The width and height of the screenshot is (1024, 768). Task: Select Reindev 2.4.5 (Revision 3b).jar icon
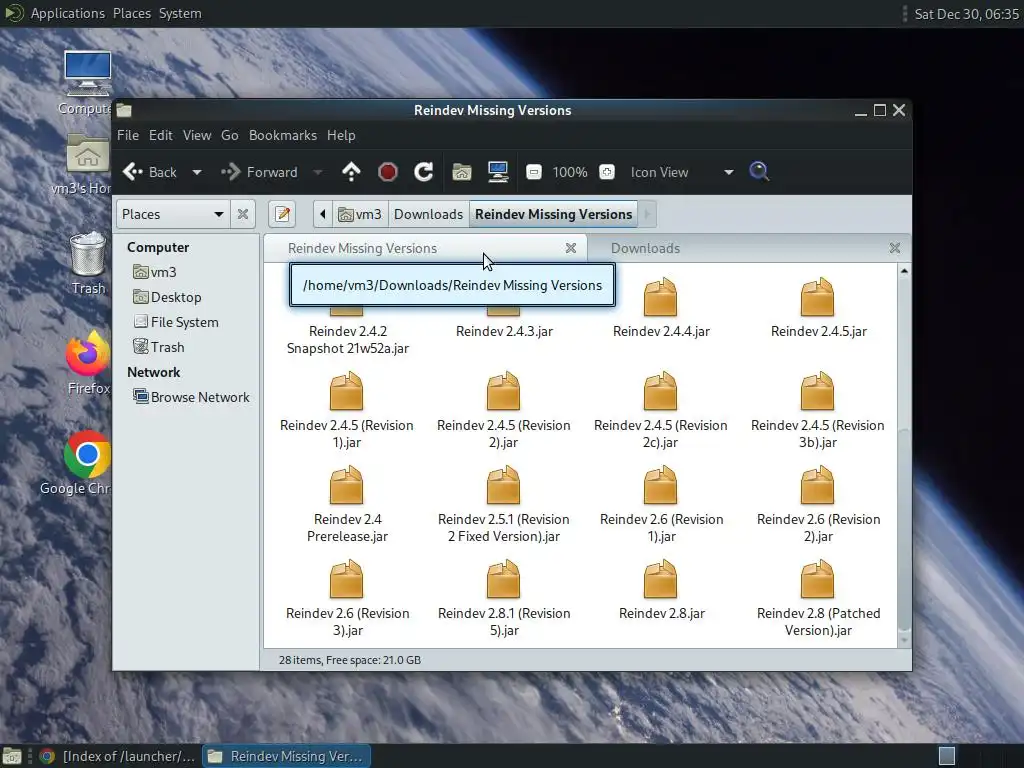[818, 391]
